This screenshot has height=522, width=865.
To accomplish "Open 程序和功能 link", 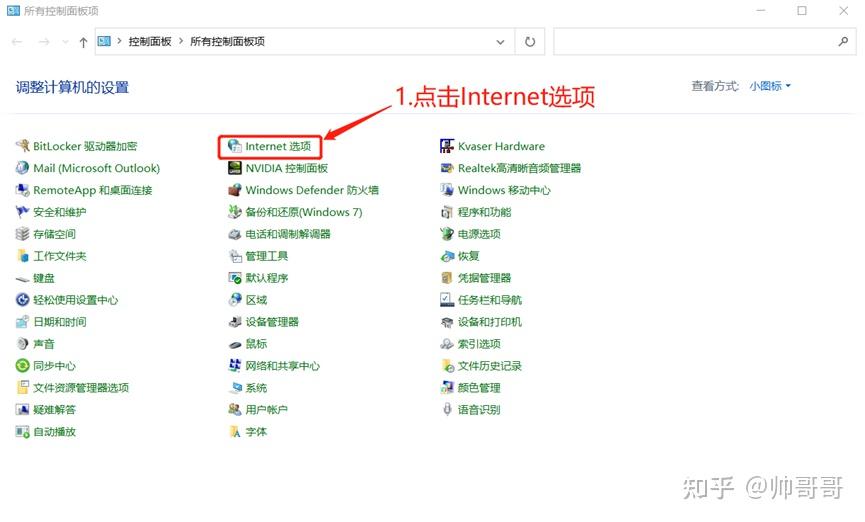I will point(484,212).
